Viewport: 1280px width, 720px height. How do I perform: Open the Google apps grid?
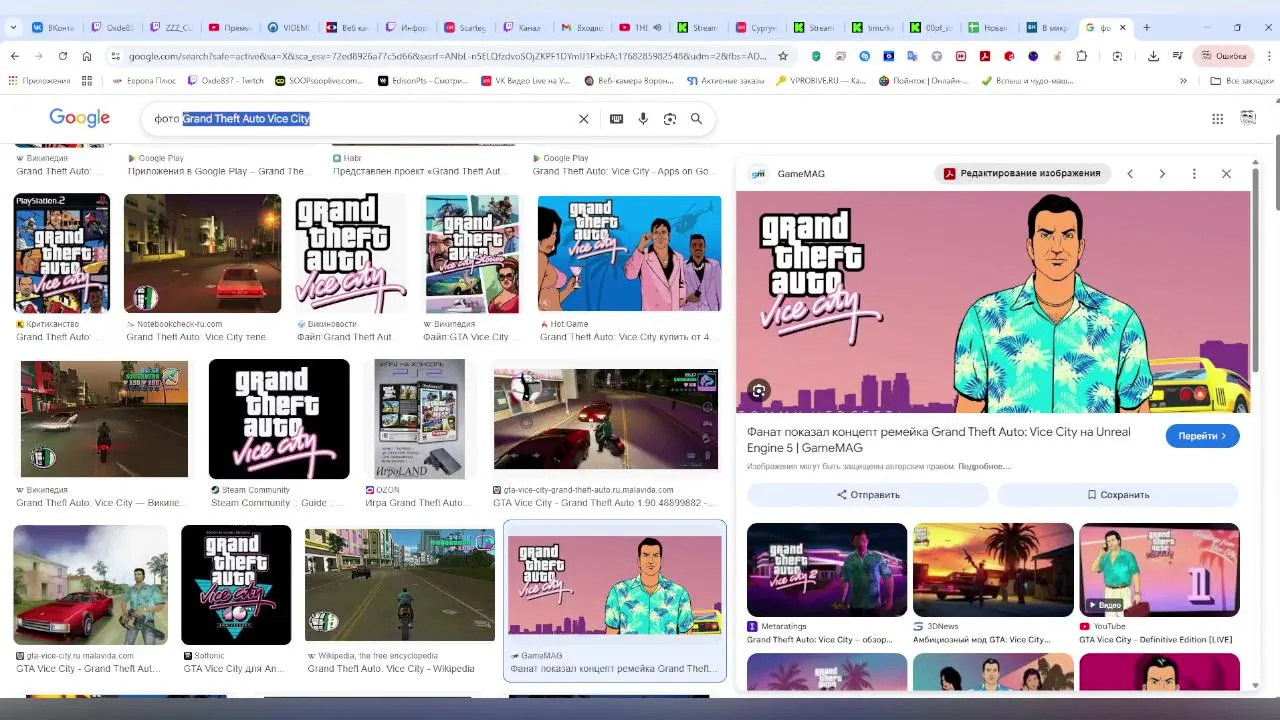(1217, 119)
